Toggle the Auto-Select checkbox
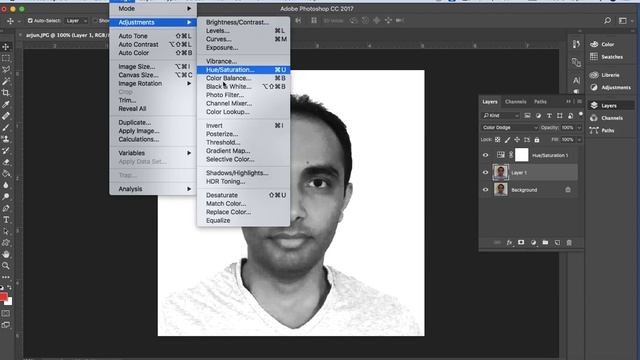This screenshot has height=360, width=640. [30, 20]
